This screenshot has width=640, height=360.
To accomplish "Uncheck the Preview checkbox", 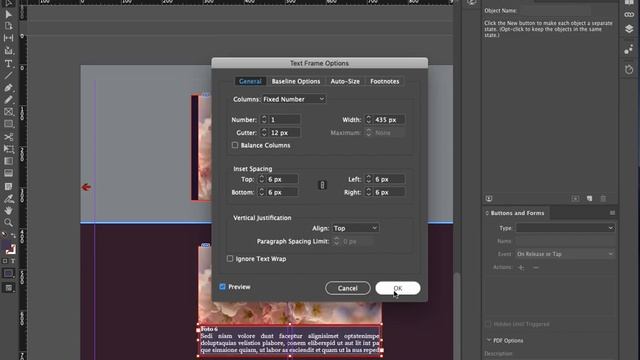I will 222,287.
